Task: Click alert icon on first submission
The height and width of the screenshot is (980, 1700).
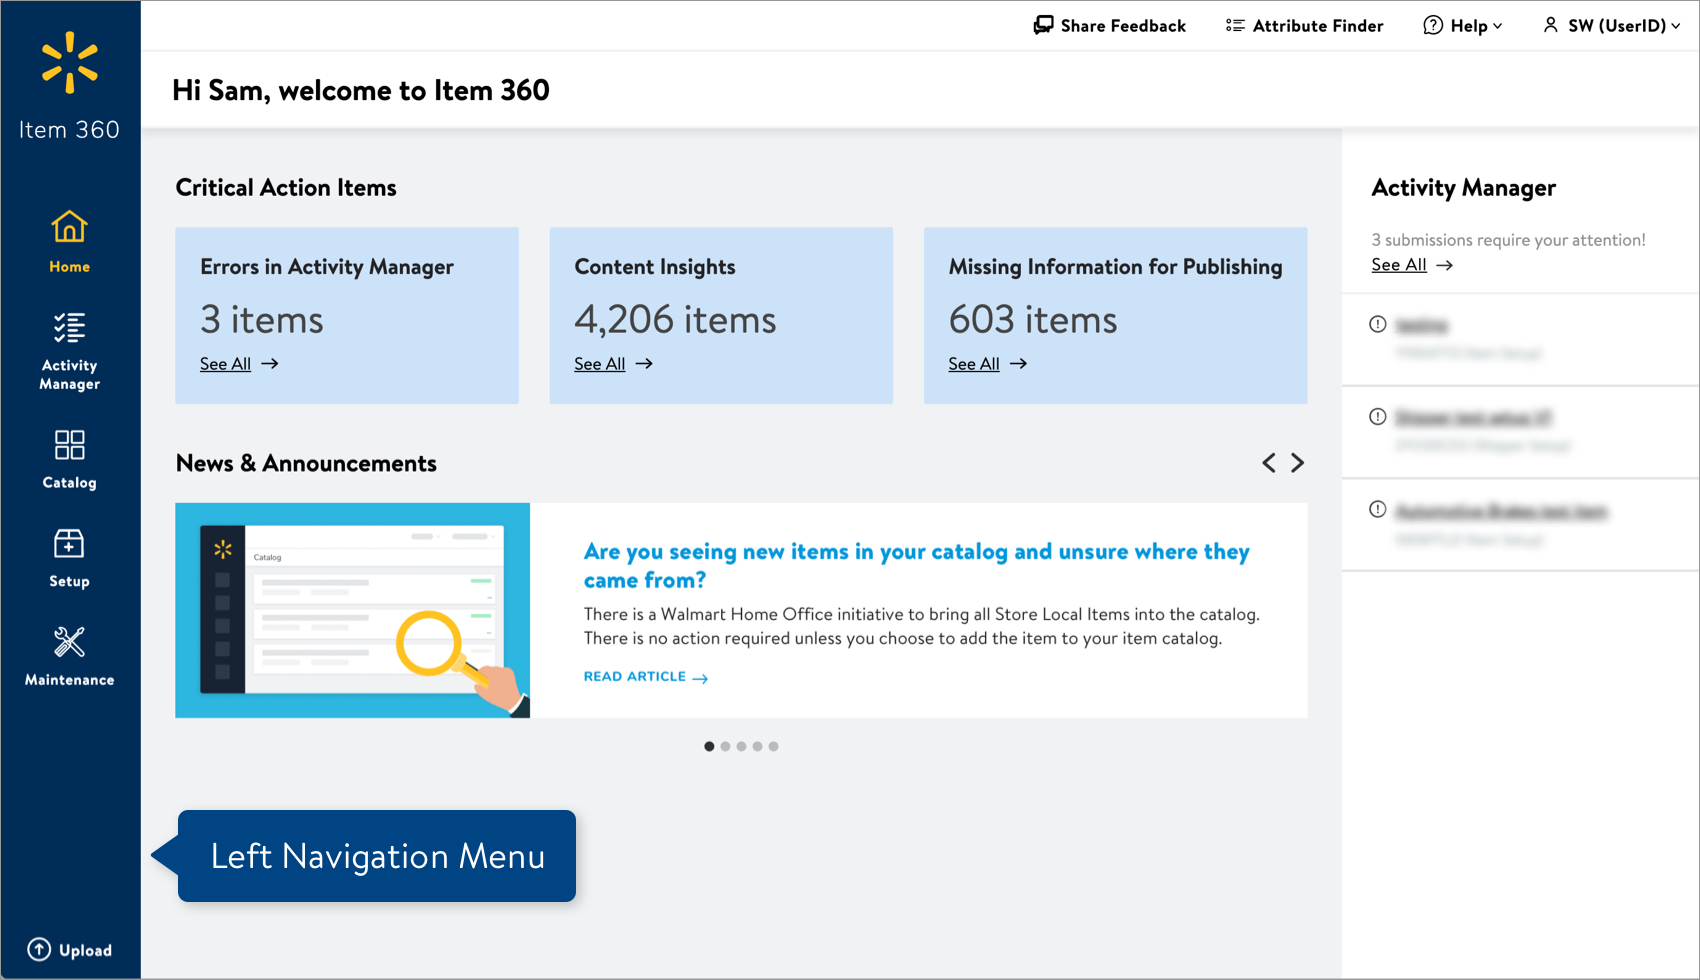Action: point(1378,324)
